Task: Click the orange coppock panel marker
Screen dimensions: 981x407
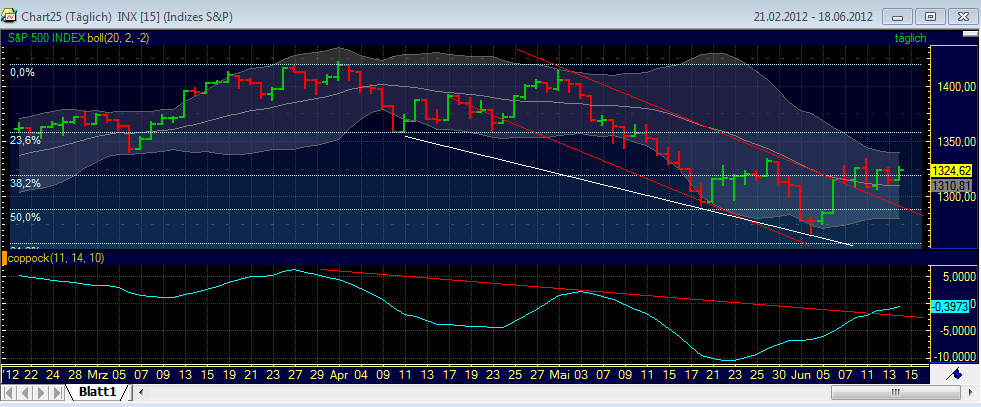Action: point(4,258)
